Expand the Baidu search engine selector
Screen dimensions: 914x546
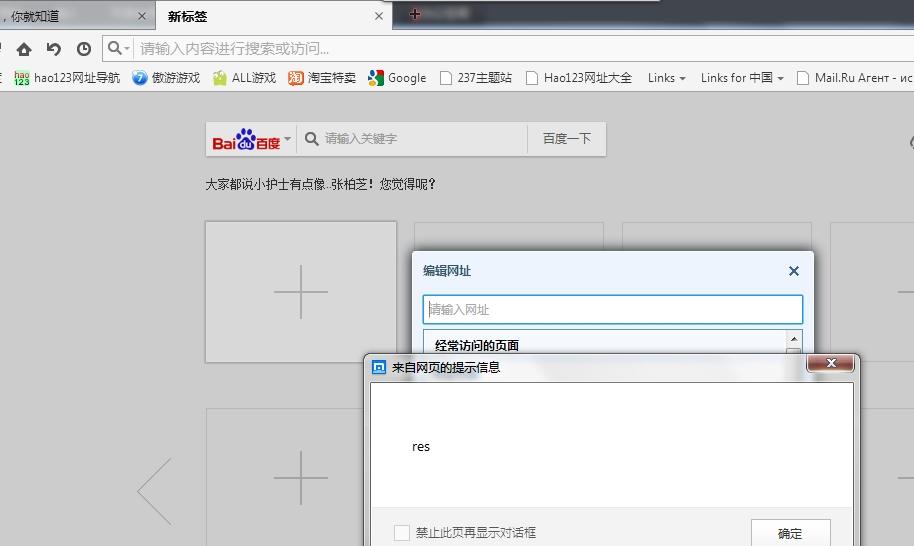251,139
